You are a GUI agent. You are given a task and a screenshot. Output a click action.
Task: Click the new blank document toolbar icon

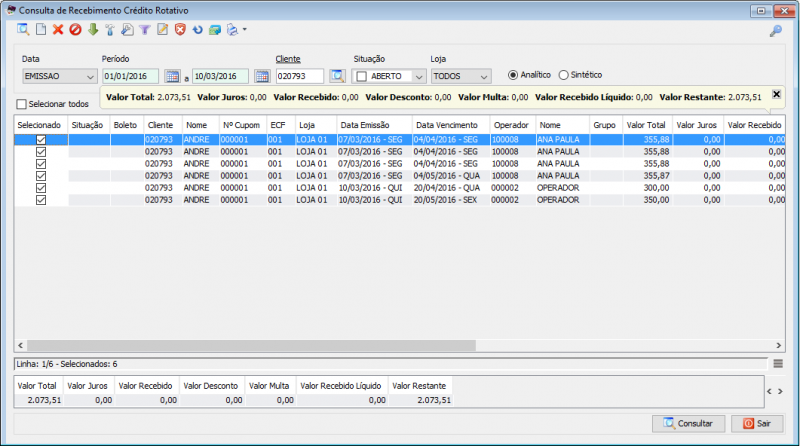tap(41, 30)
